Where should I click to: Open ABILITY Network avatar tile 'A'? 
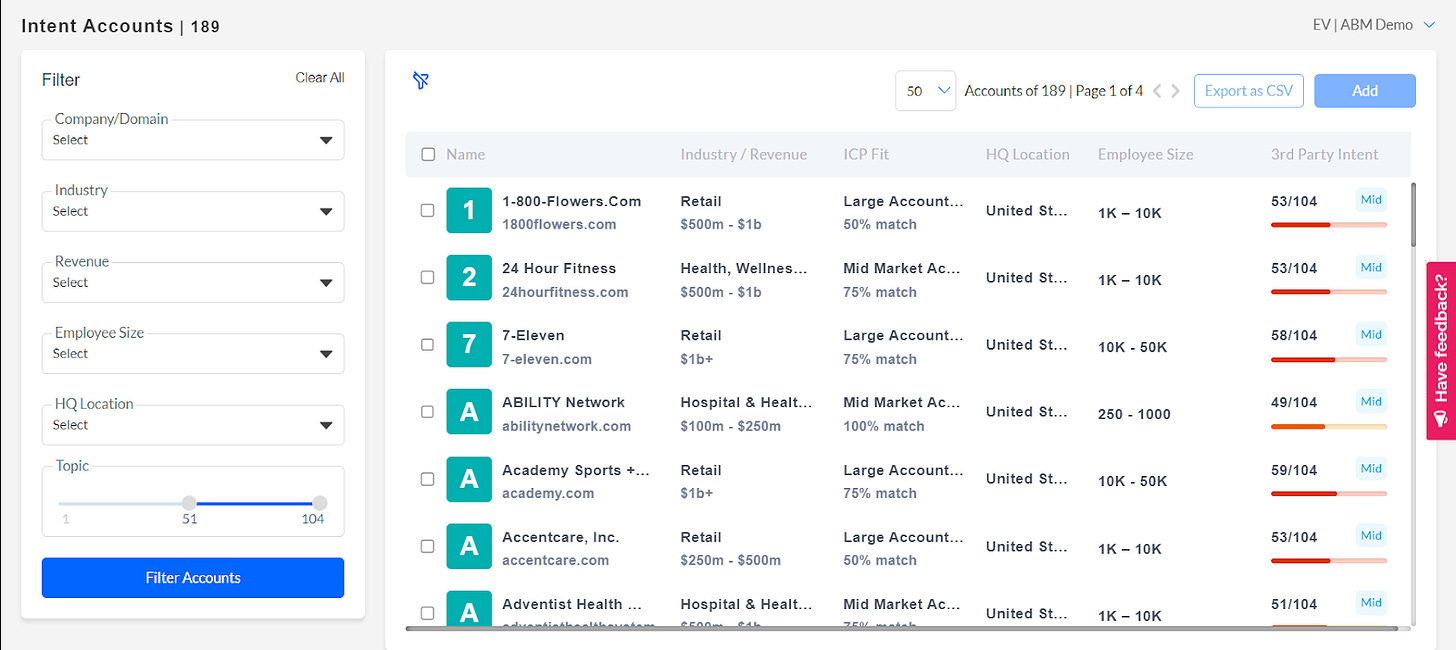(469, 411)
